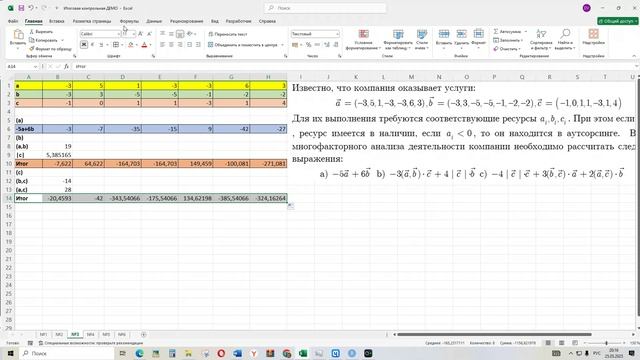Click the Save icon in title bar
Image resolution: width=640 pixels, height=360 pixels.
[21, 8]
